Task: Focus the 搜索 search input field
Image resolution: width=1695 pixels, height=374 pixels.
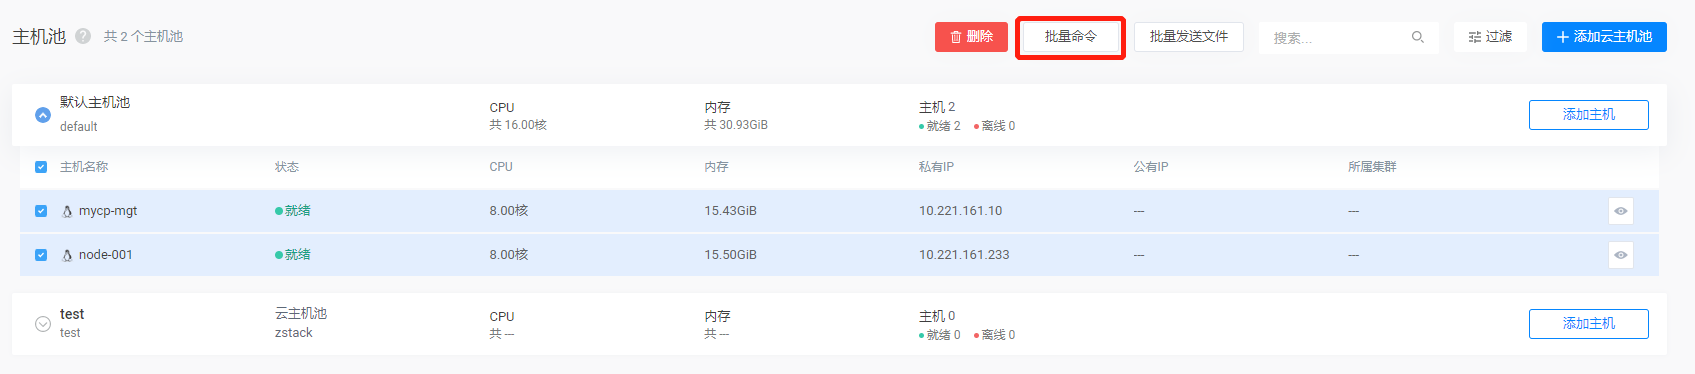Action: tap(1335, 37)
